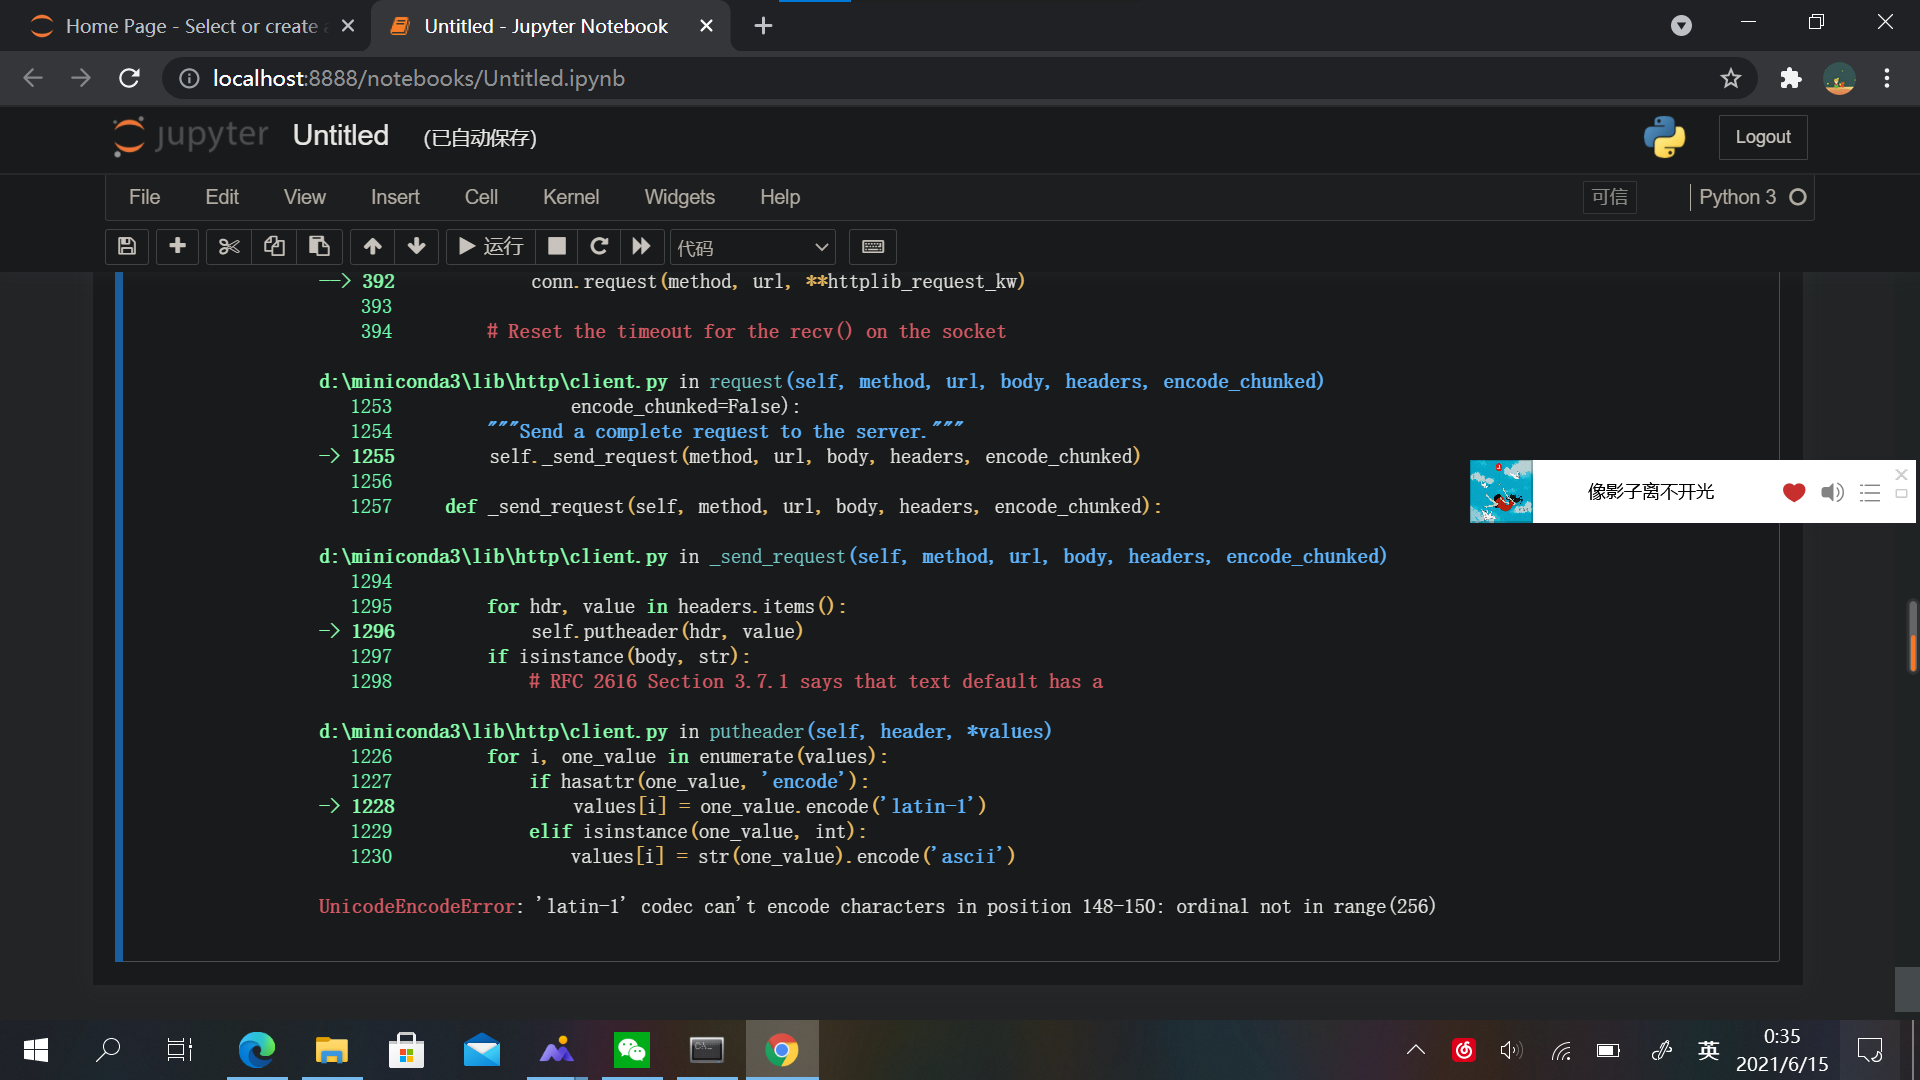The image size is (1920, 1080).
Task: Open the Widgets menu
Action: point(680,197)
